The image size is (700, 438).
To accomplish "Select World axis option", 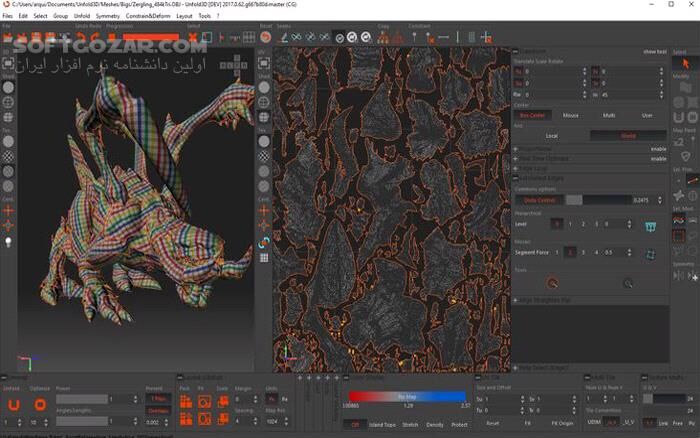I will pyautogui.click(x=628, y=135).
